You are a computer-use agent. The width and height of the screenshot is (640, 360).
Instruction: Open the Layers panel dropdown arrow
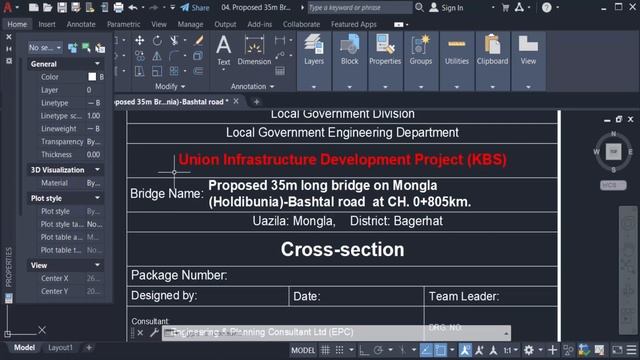pyautogui.click(x=313, y=87)
